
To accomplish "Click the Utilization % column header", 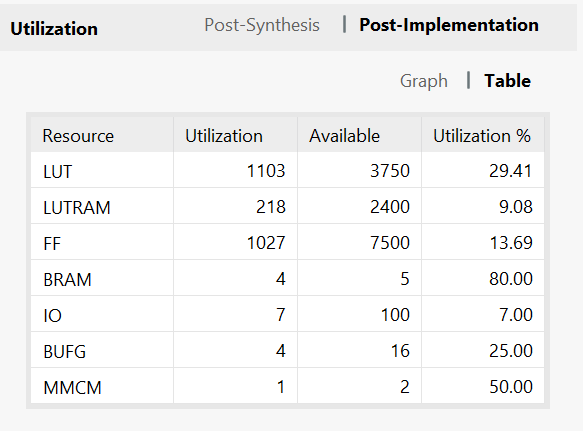I will [x=483, y=135].
